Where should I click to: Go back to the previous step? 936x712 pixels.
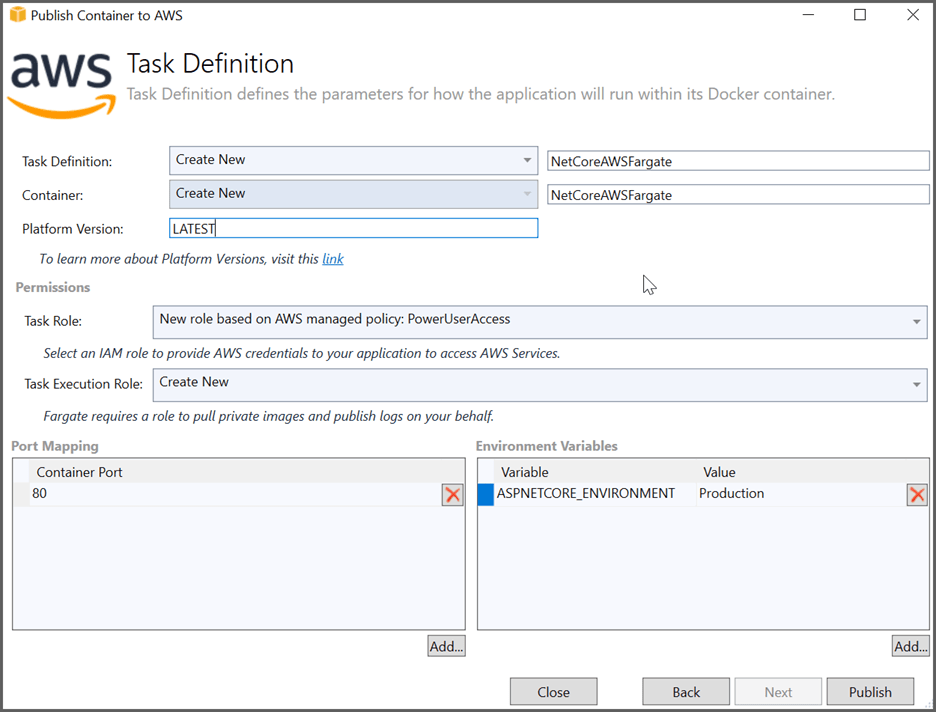686,691
